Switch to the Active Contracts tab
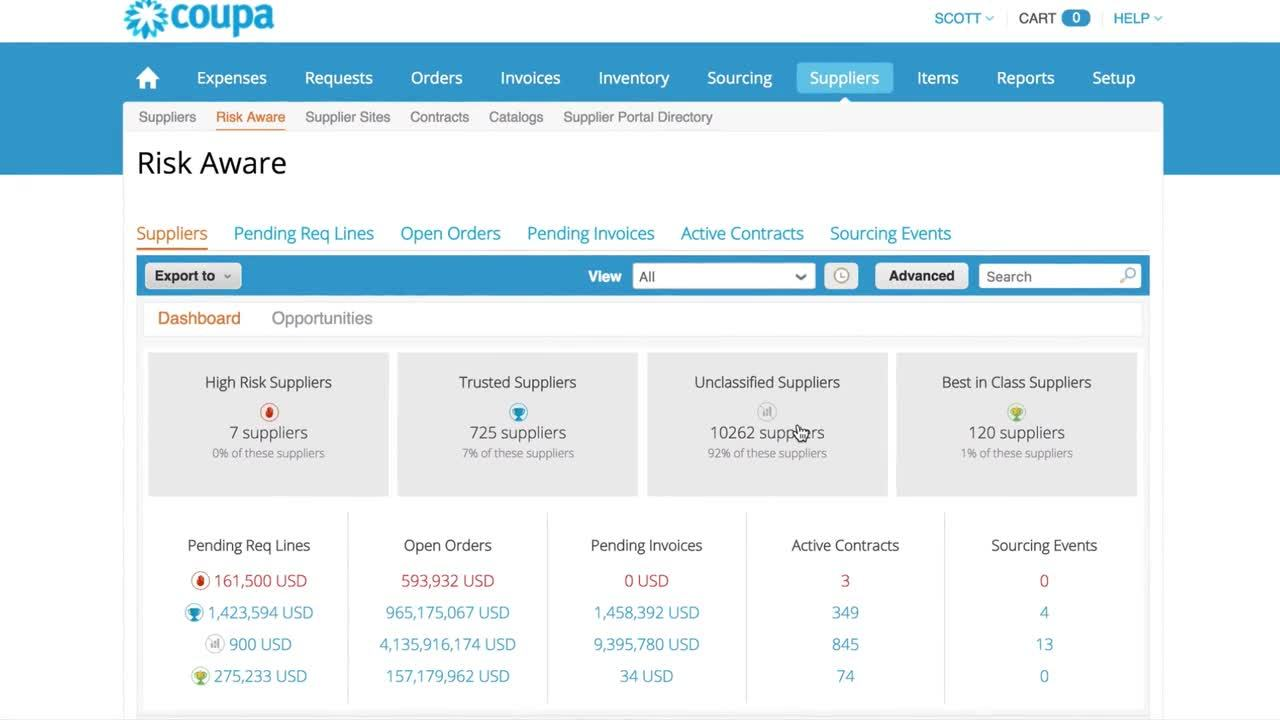 742,233
